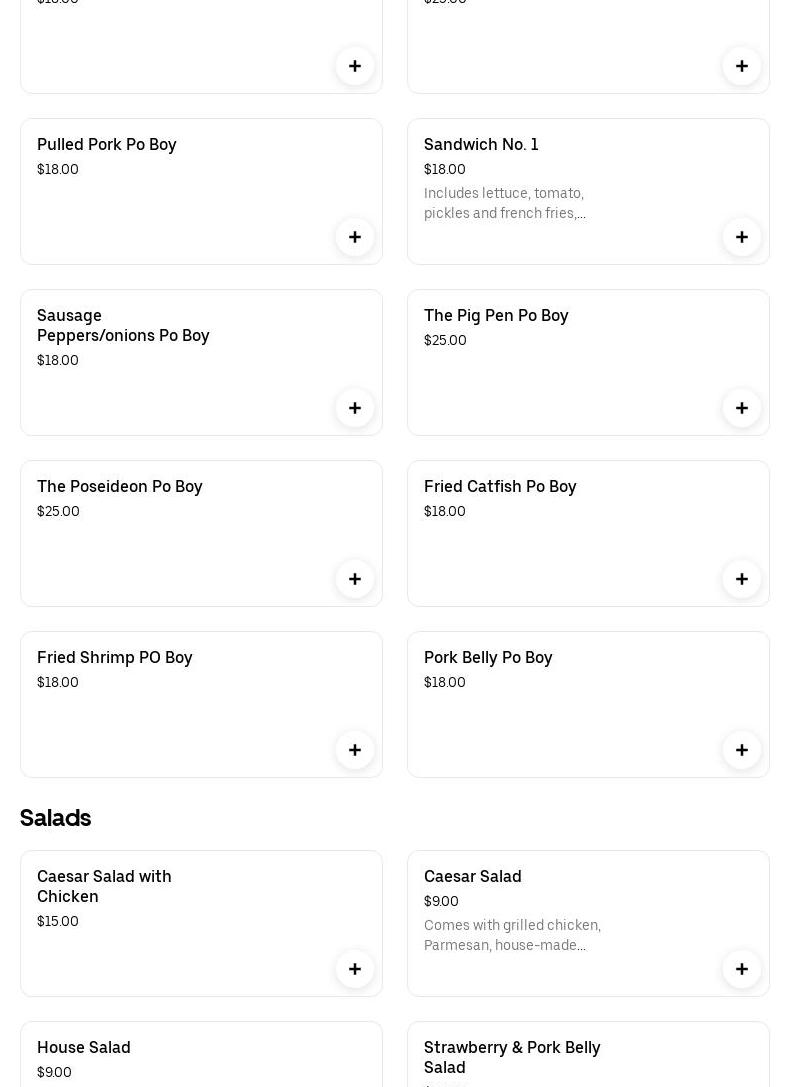Click plus for Sausage Peppers/onions Po Boy
Image resolution: width=804 pixels, height=1087 pixels.
[x=355, y=408]
